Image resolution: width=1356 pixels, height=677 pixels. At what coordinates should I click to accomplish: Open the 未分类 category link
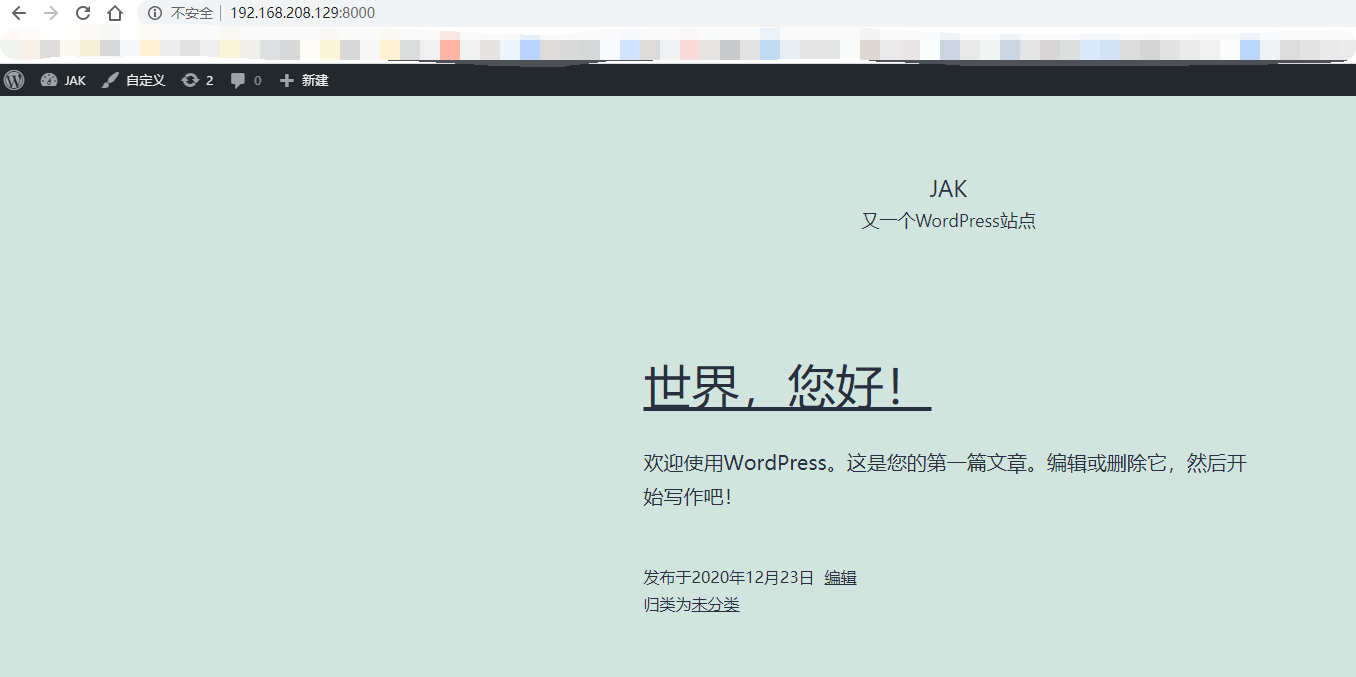[715, 605]
